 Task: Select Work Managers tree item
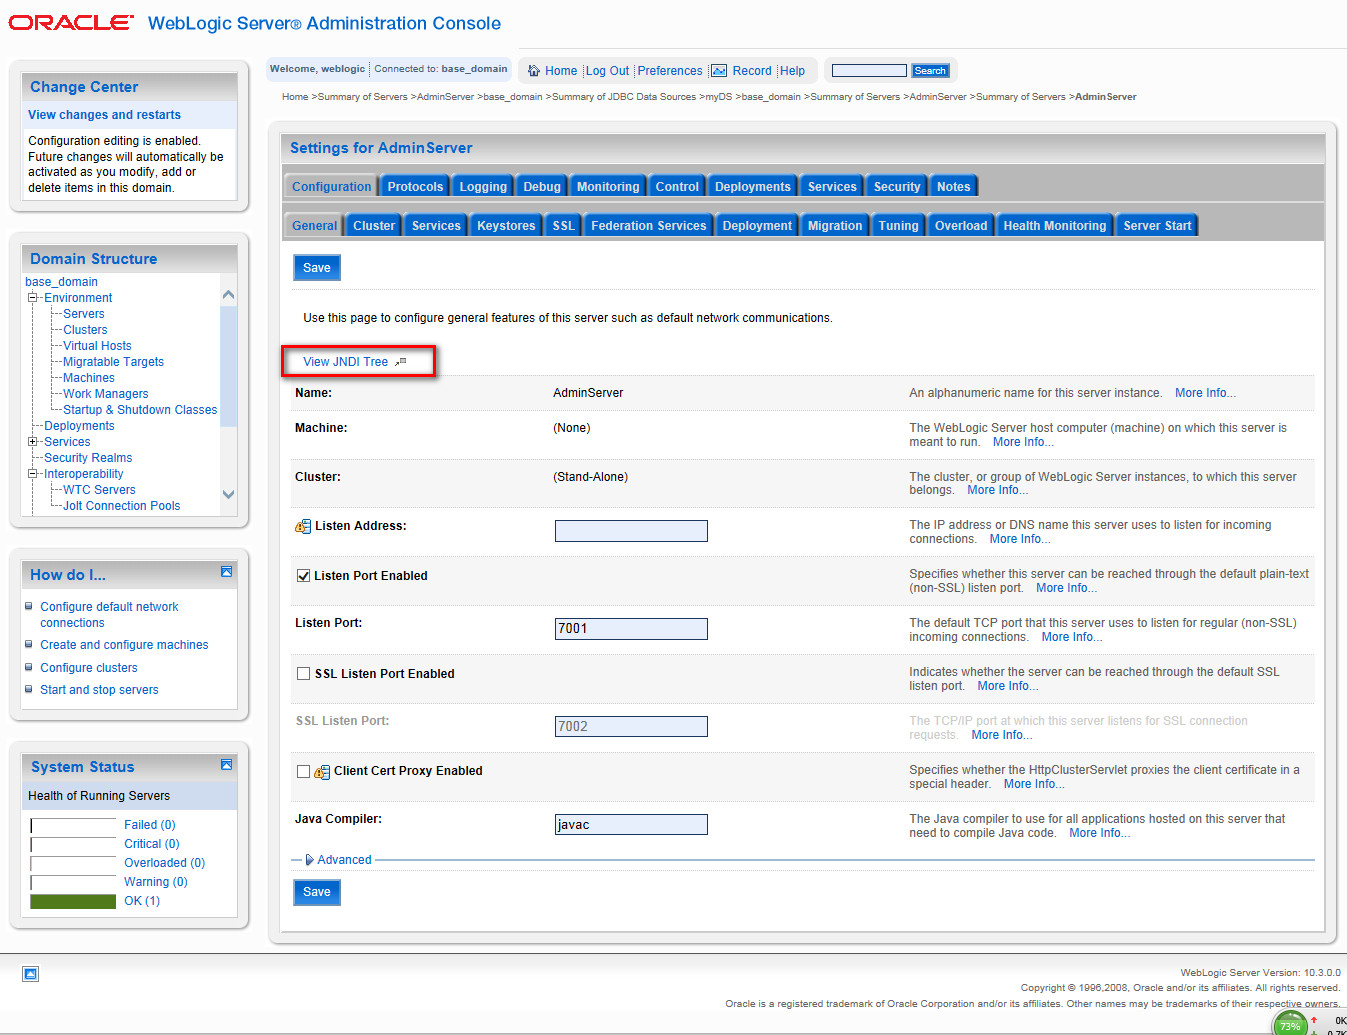click(105, 394)
